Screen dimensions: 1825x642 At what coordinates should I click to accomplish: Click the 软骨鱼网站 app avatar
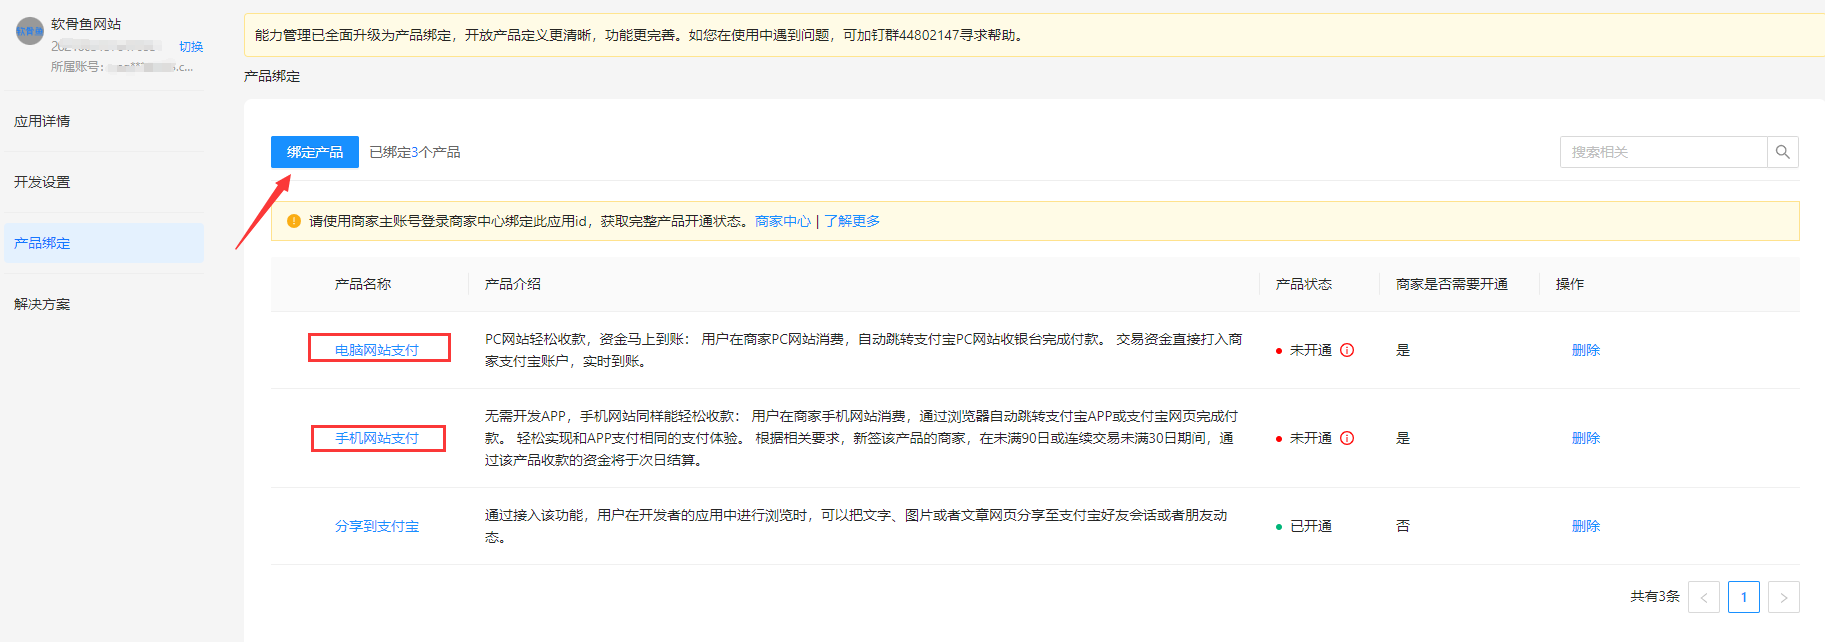[x=30, y=31]
